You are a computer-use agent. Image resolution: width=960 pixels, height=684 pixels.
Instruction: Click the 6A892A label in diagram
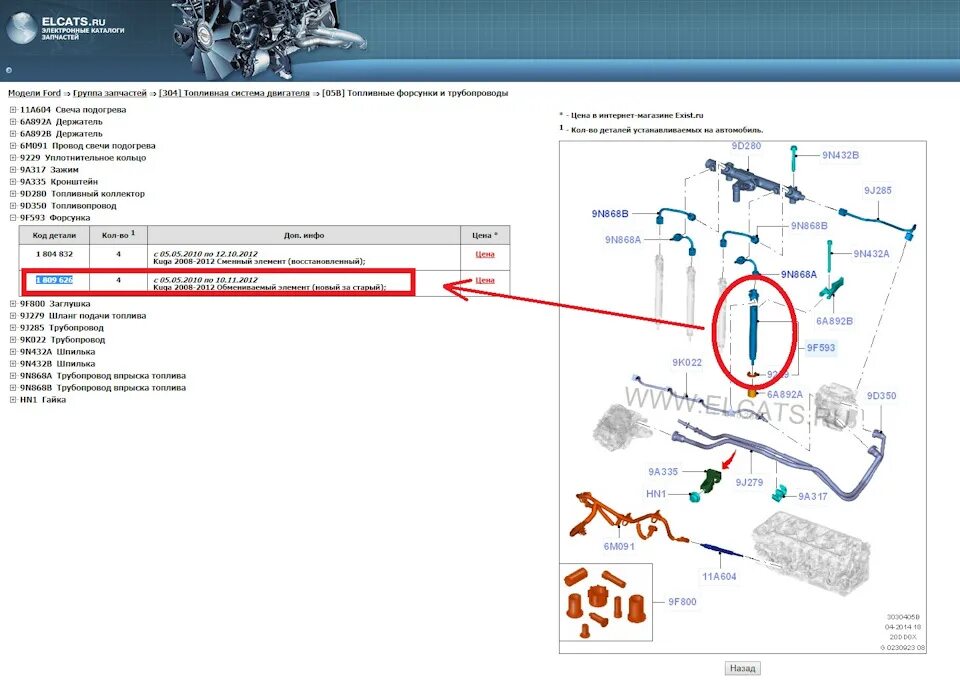[784, 394]
